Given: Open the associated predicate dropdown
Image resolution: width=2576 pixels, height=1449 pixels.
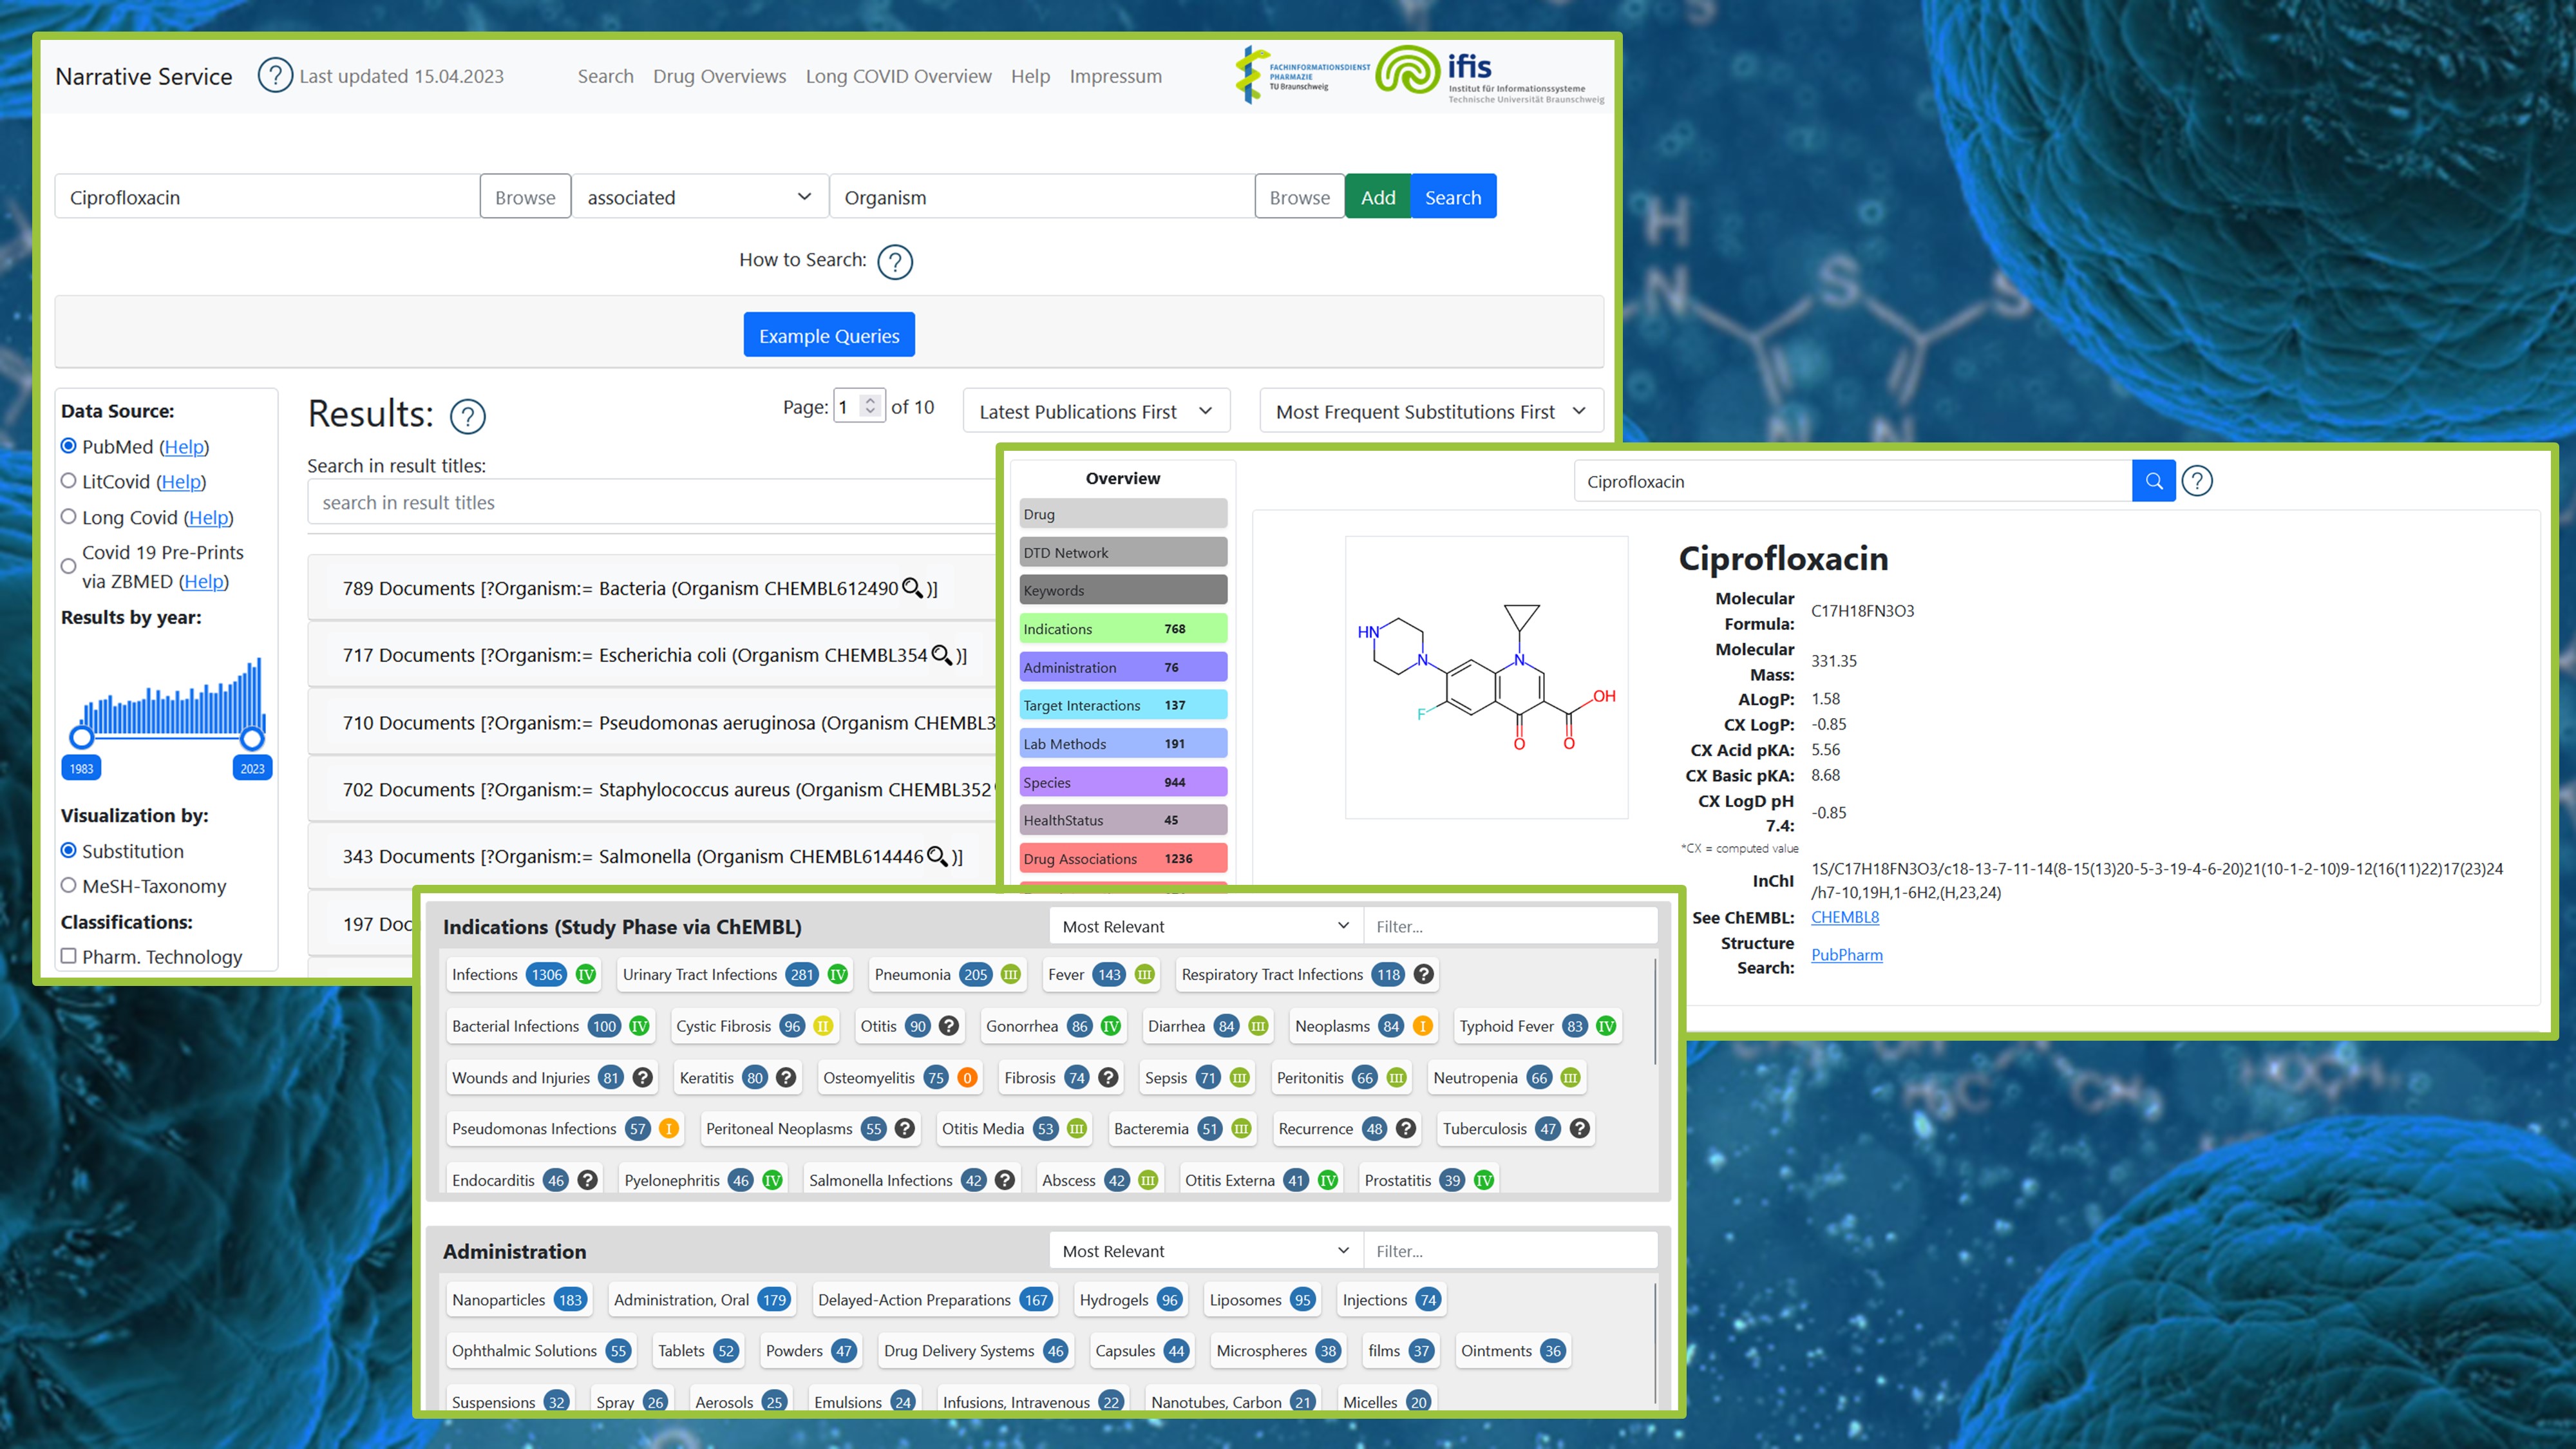Looking at the screenshot, I should tap(699, 197).
